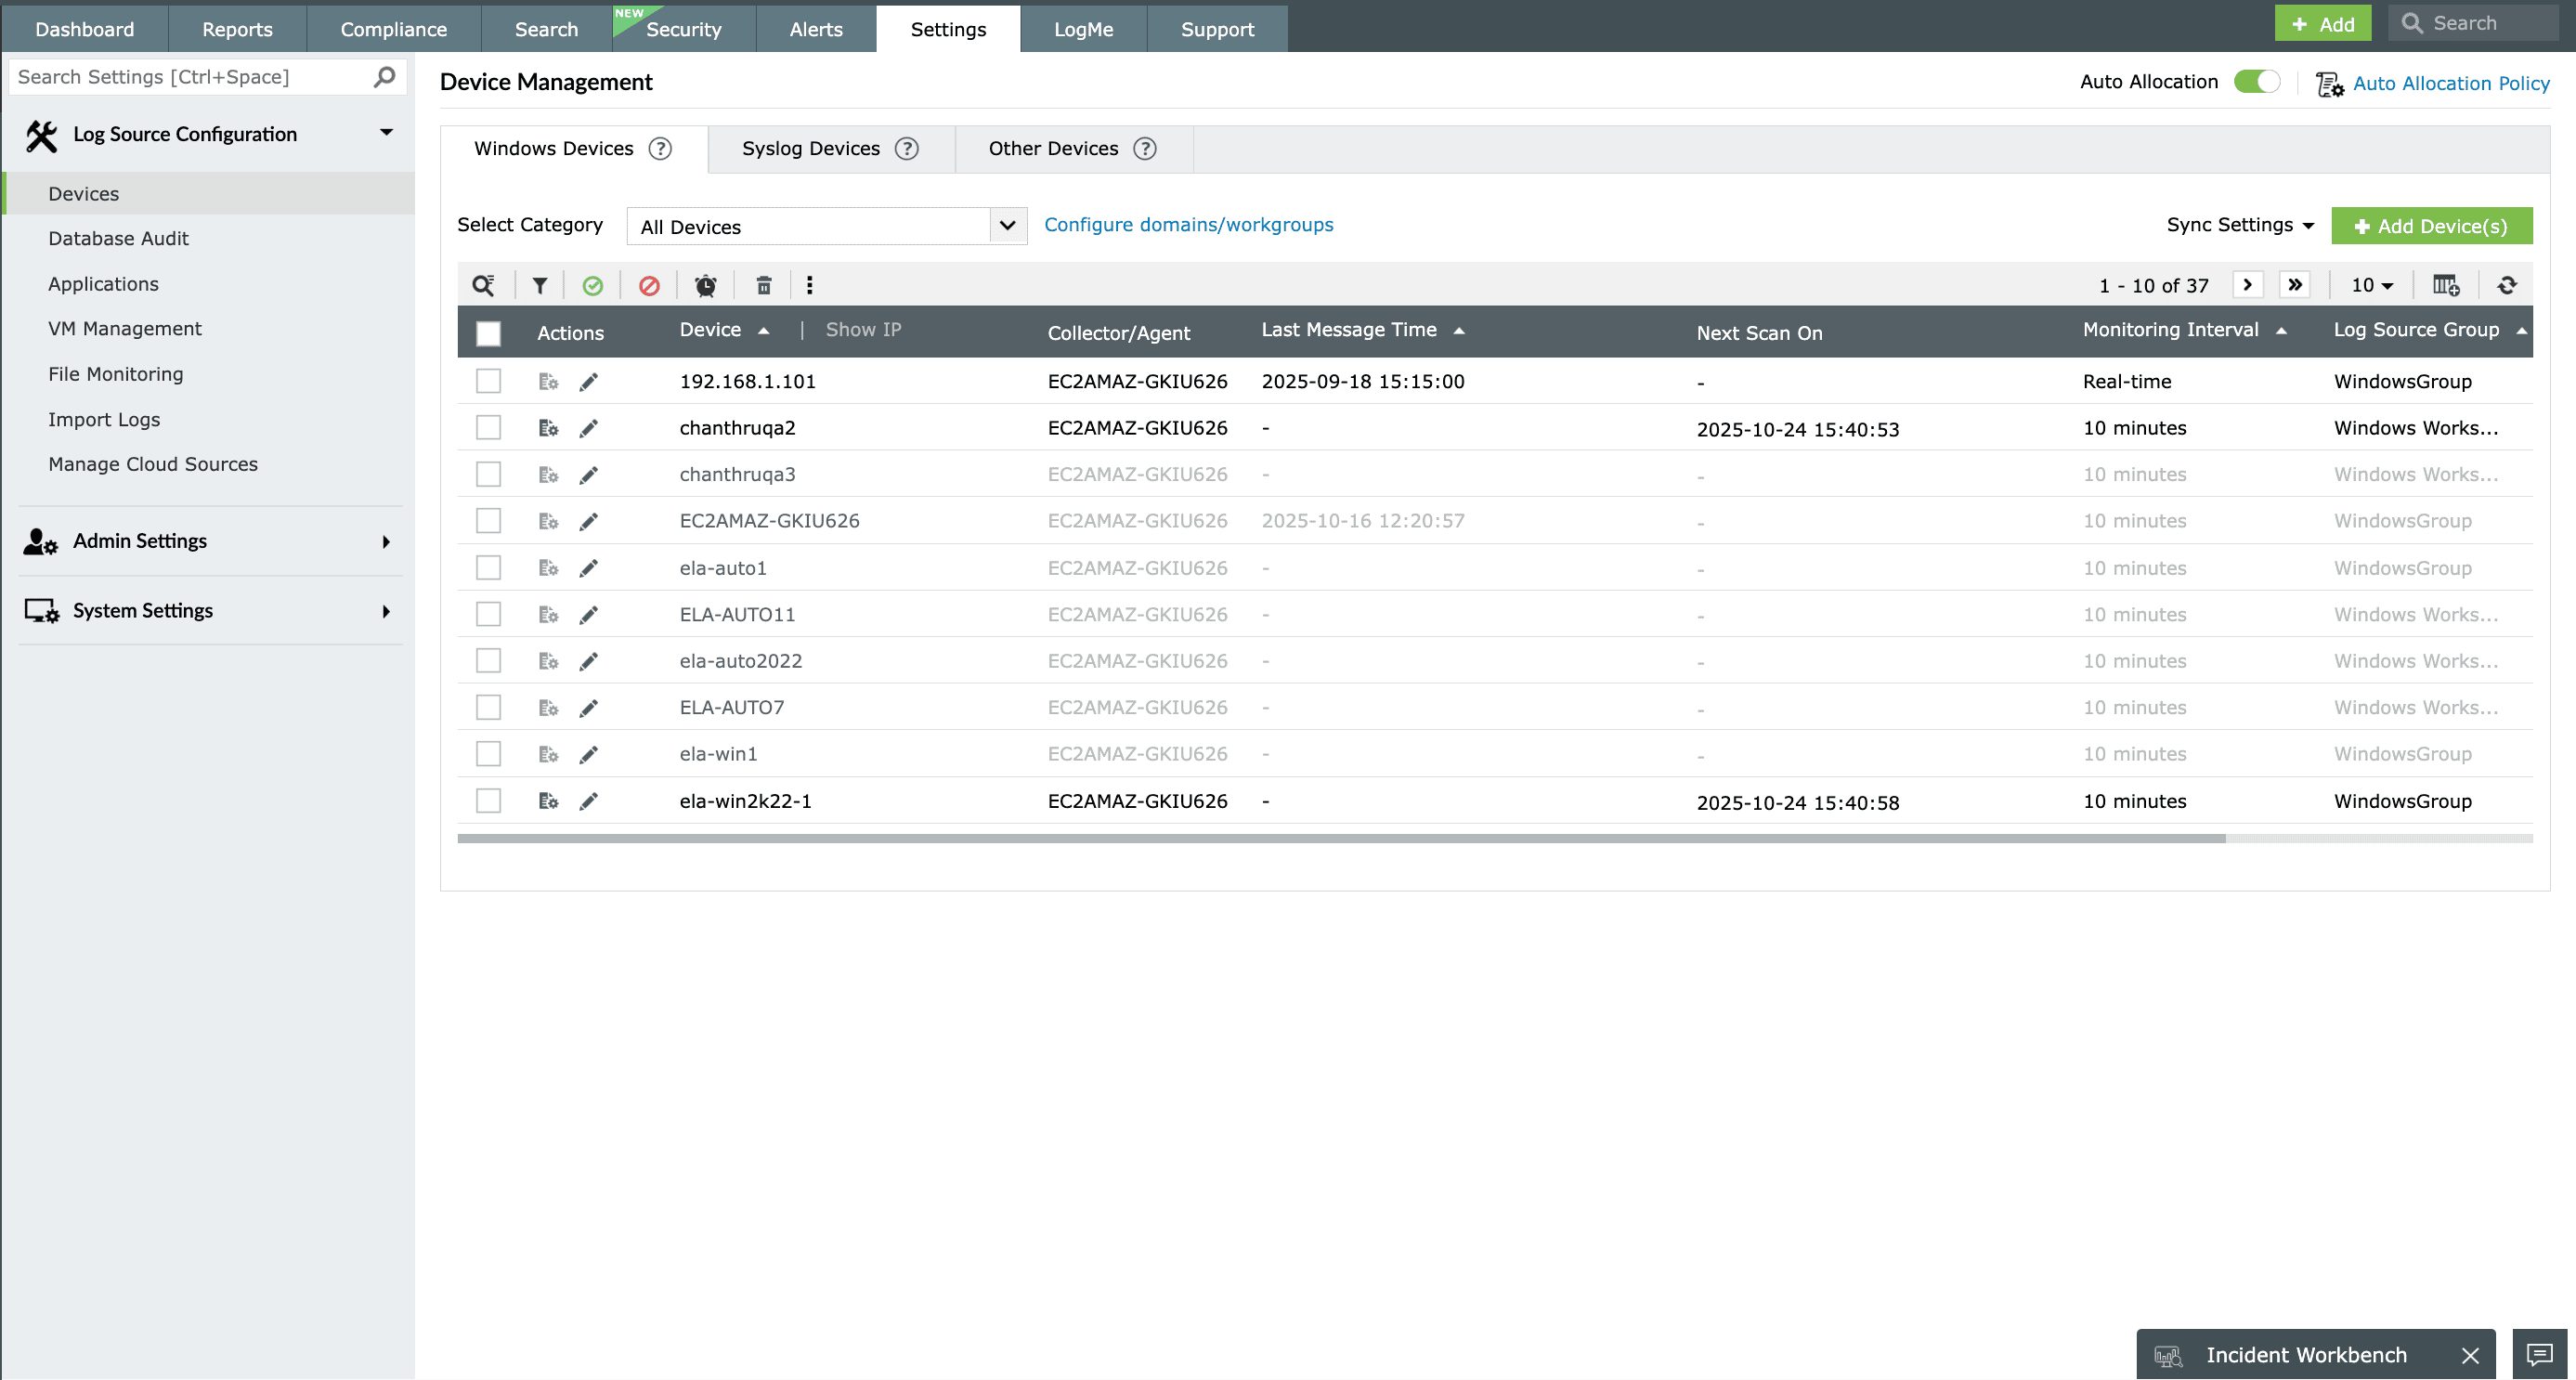Open the scan scheduler alarm clock icon
This screenshot has height=1380, width=2576.
tap(706, 285)
